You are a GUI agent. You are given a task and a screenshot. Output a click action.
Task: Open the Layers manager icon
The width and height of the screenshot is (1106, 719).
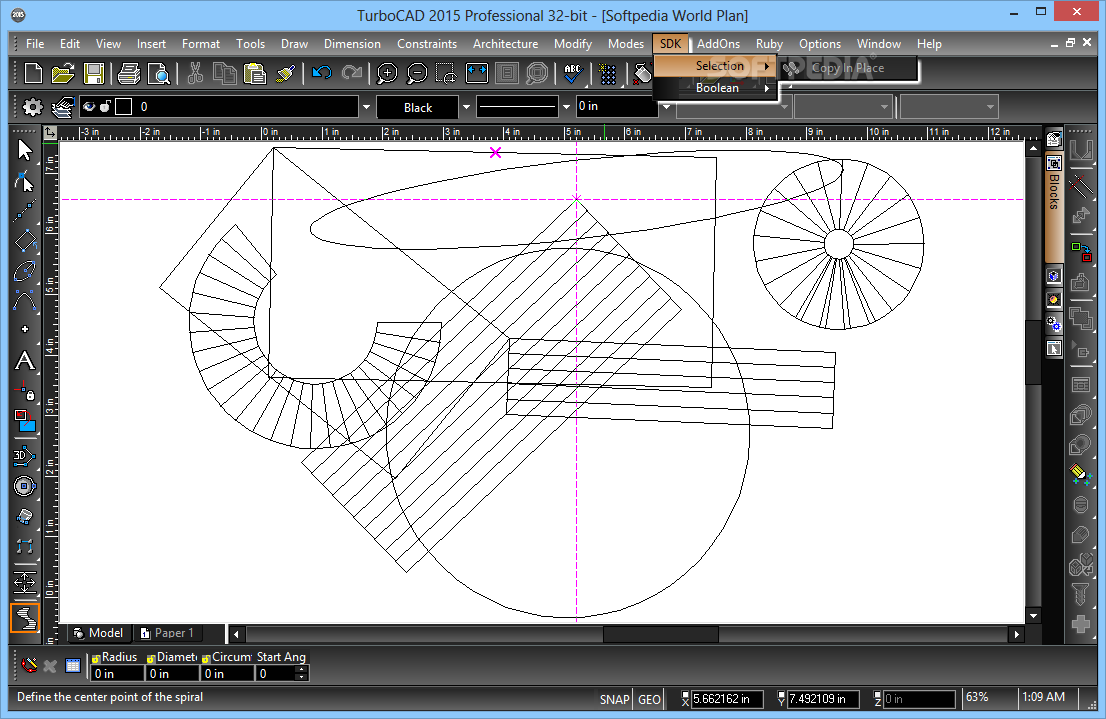point(63,107)
